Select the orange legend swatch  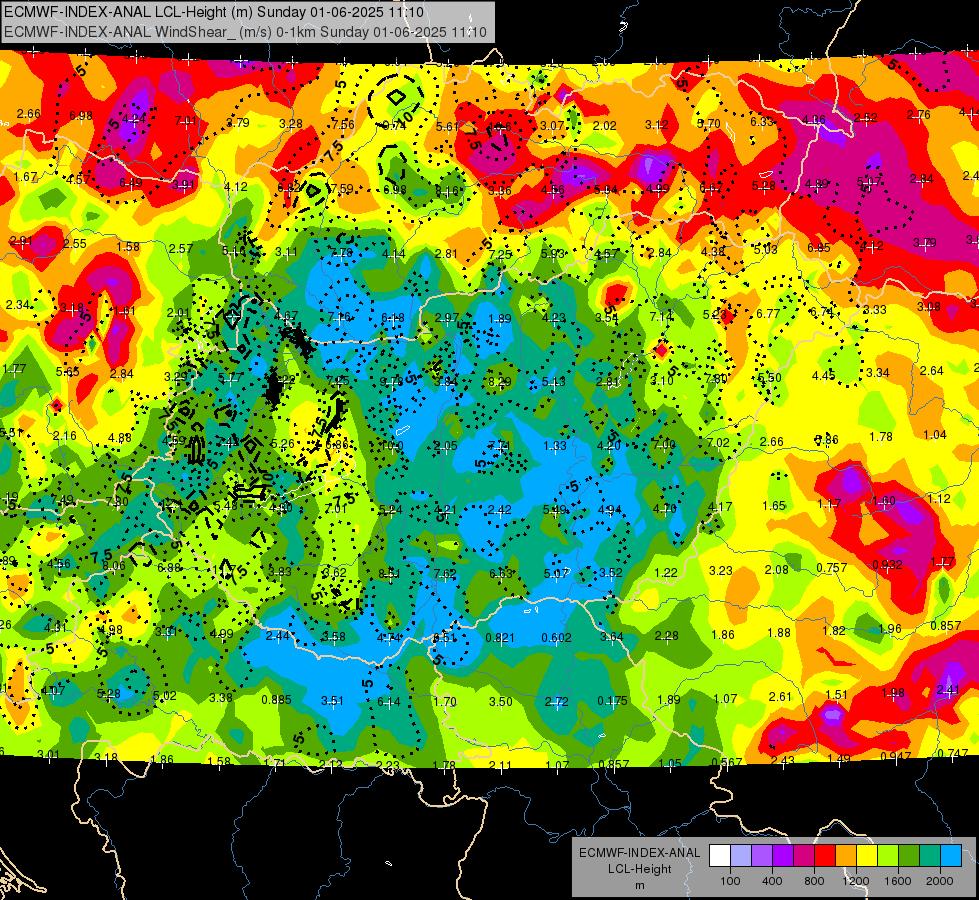coord(845,856)
